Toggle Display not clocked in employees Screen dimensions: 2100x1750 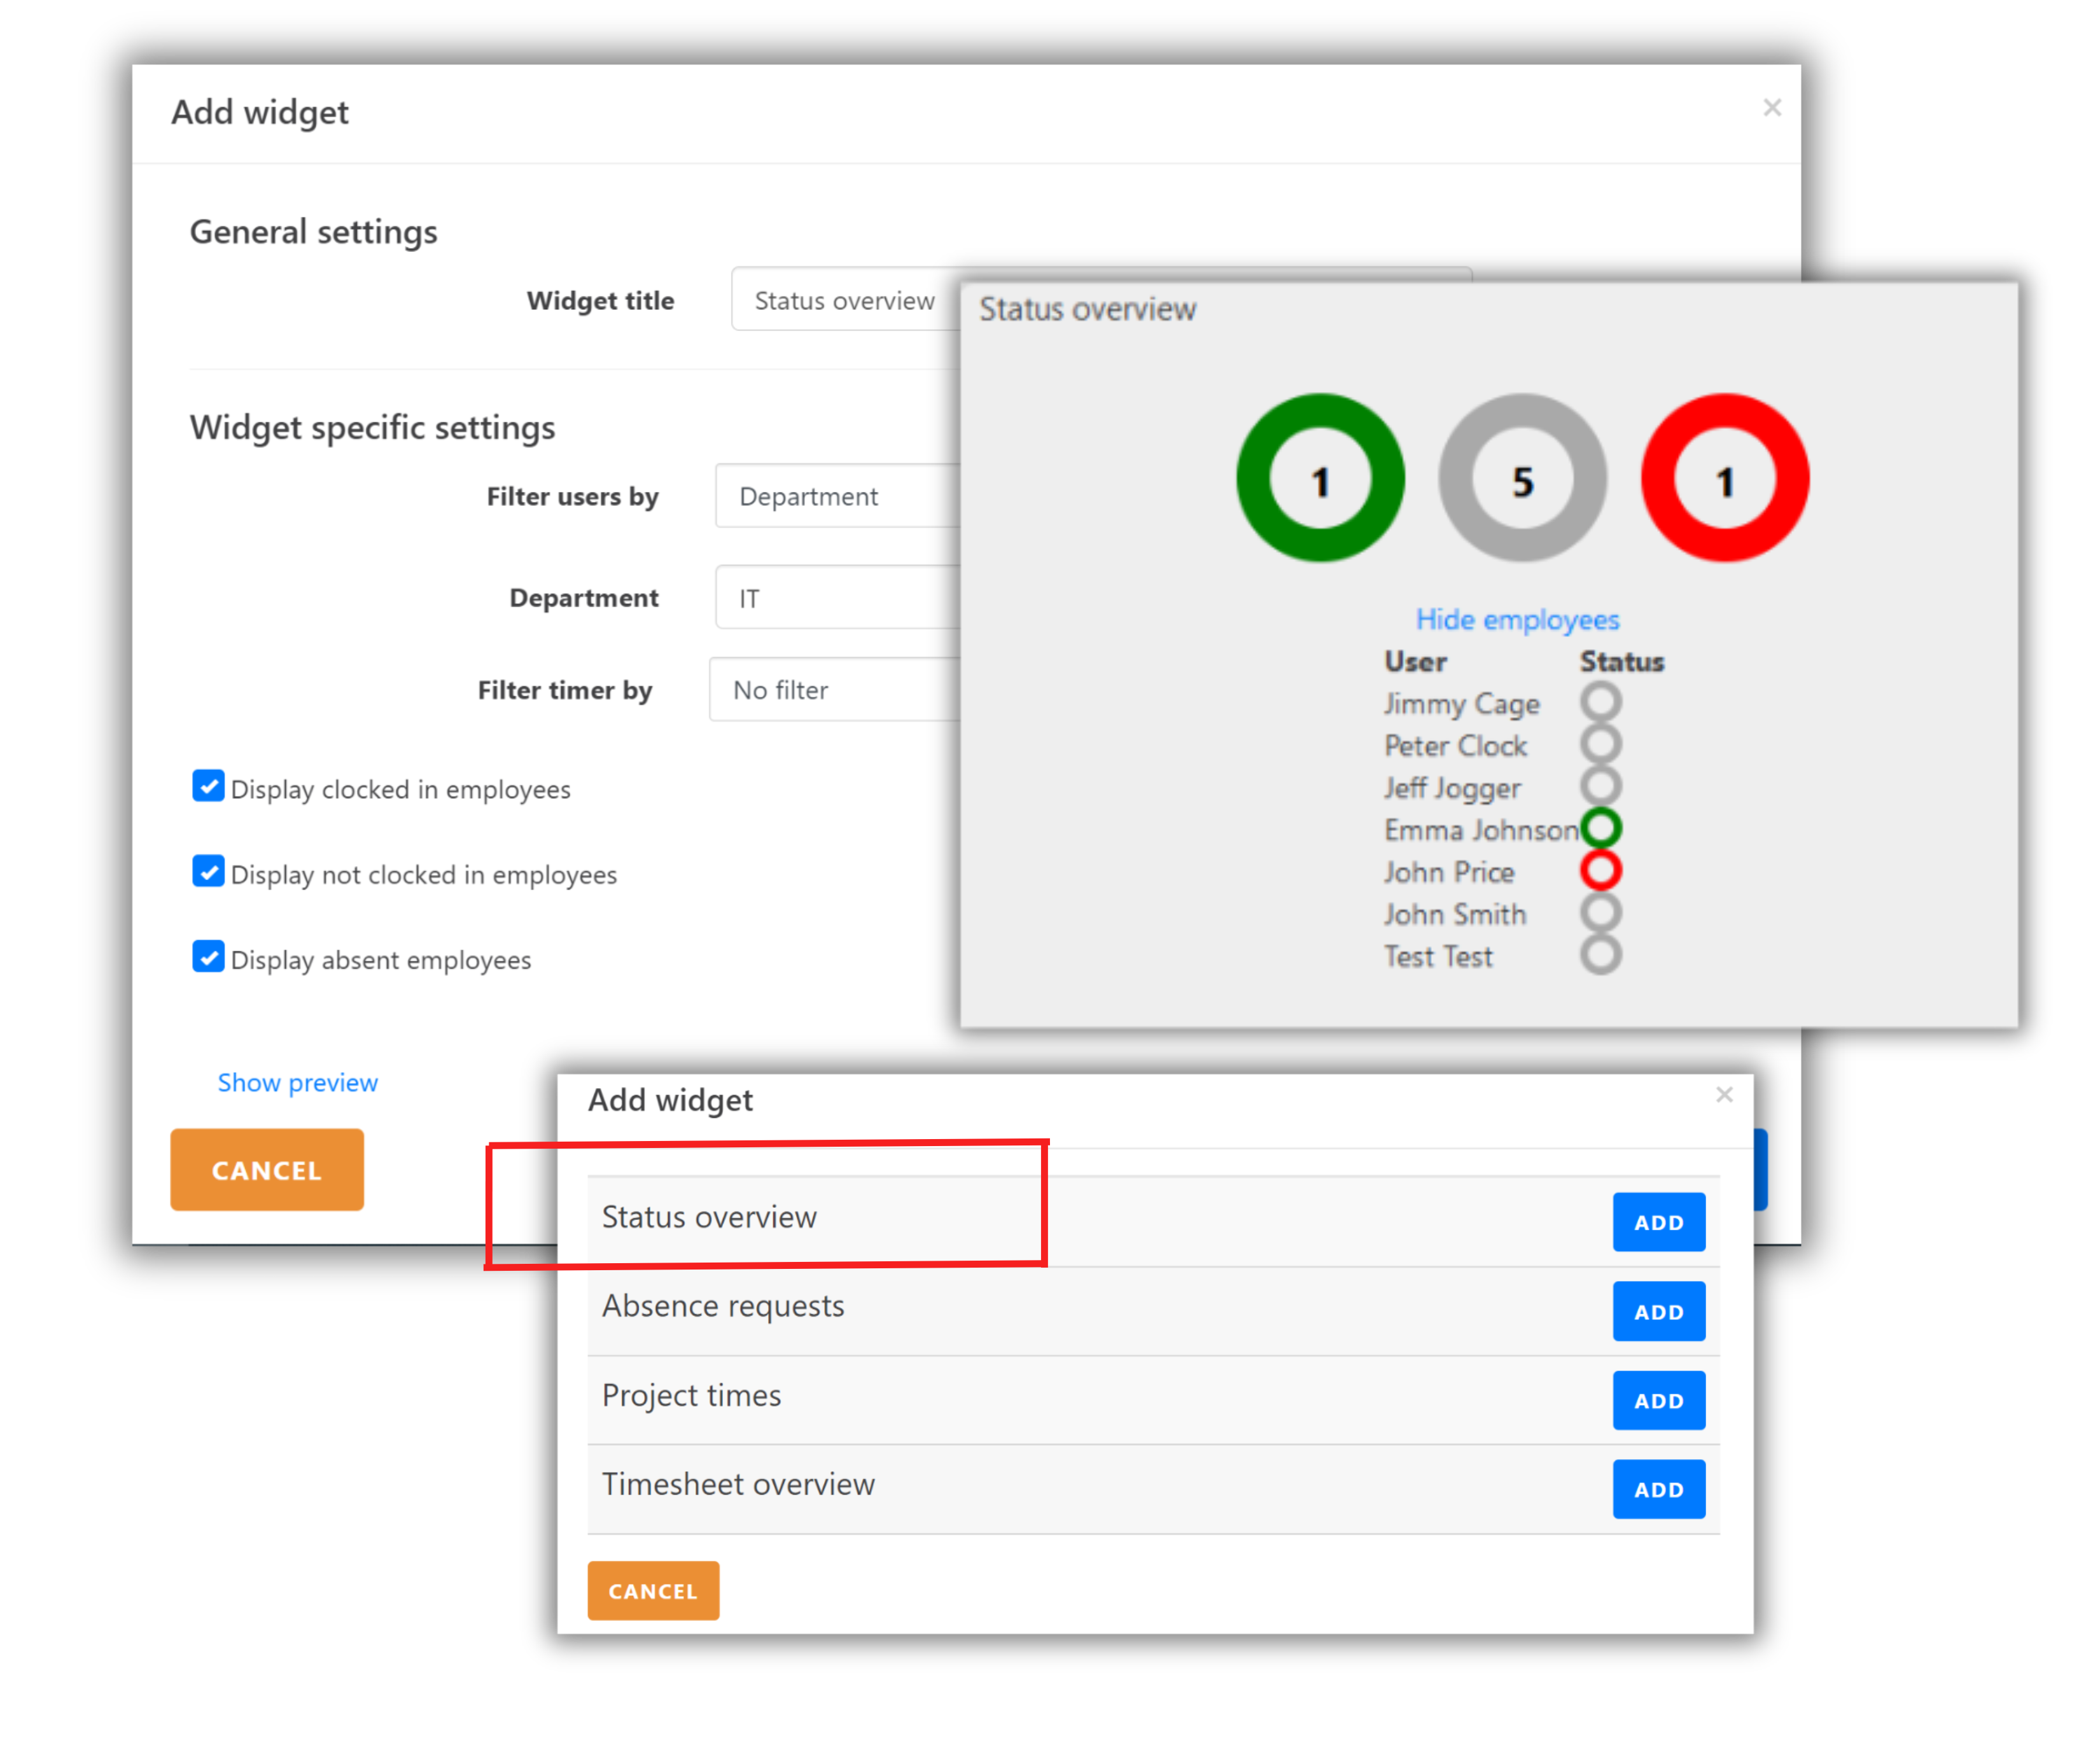[x=208, y=872]
